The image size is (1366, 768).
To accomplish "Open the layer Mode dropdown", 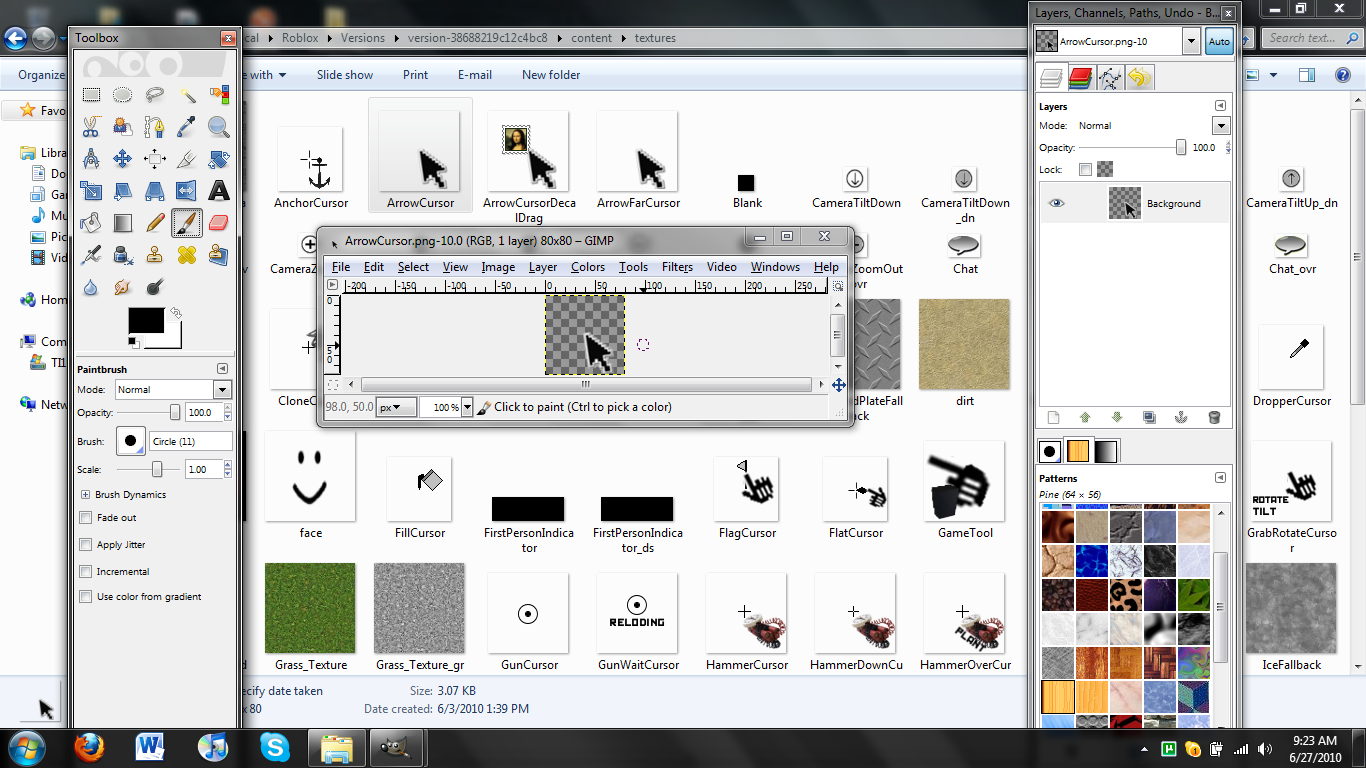I will coord(1221,125).
